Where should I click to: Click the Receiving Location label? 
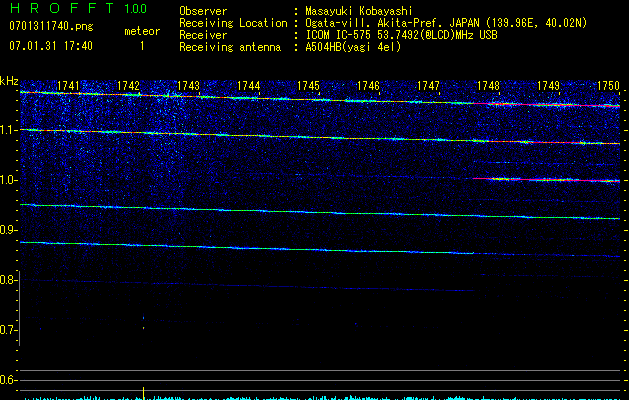point(233,23)
